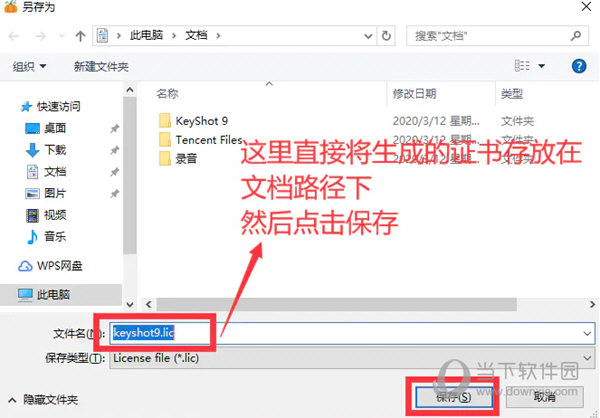Click the pin icon next to 下载

click(x=114, y=150)
